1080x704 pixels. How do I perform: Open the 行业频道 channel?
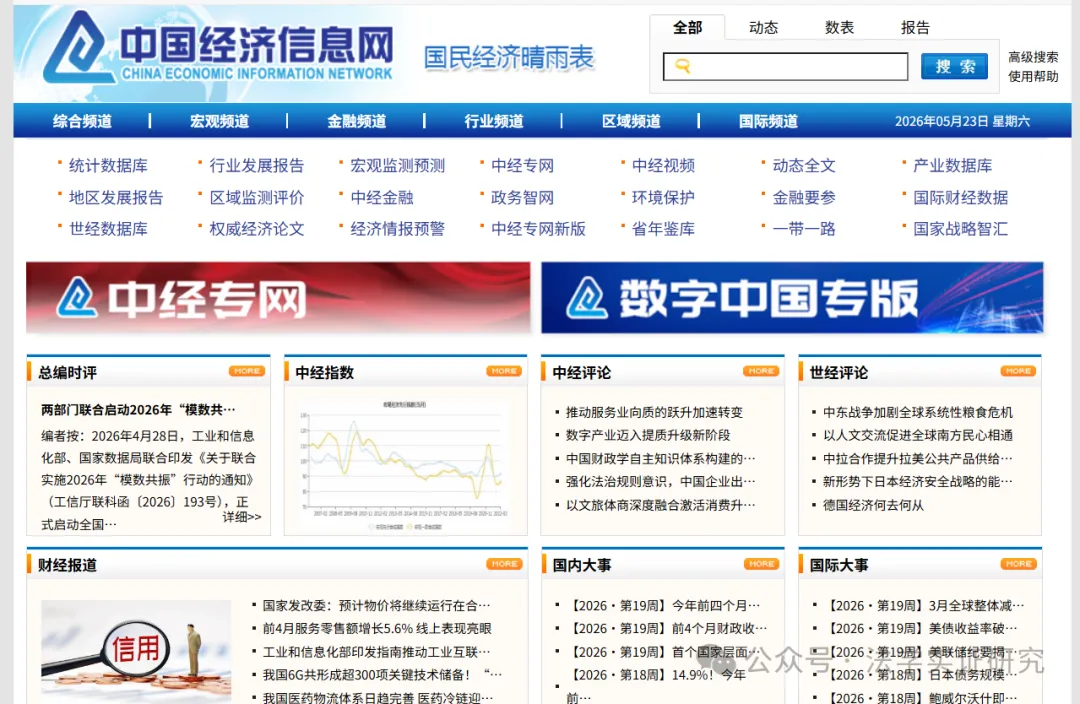tap(493, 121)
